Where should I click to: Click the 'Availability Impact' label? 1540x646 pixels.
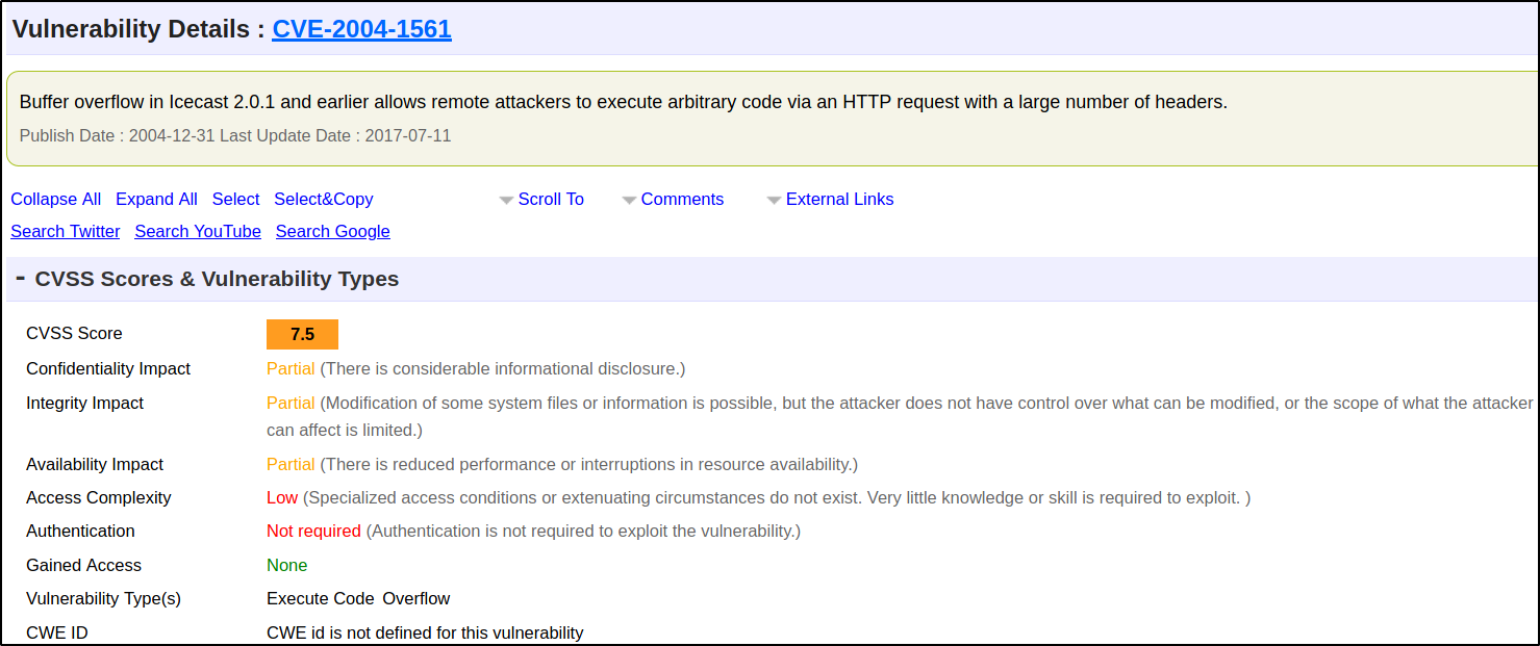95,464
